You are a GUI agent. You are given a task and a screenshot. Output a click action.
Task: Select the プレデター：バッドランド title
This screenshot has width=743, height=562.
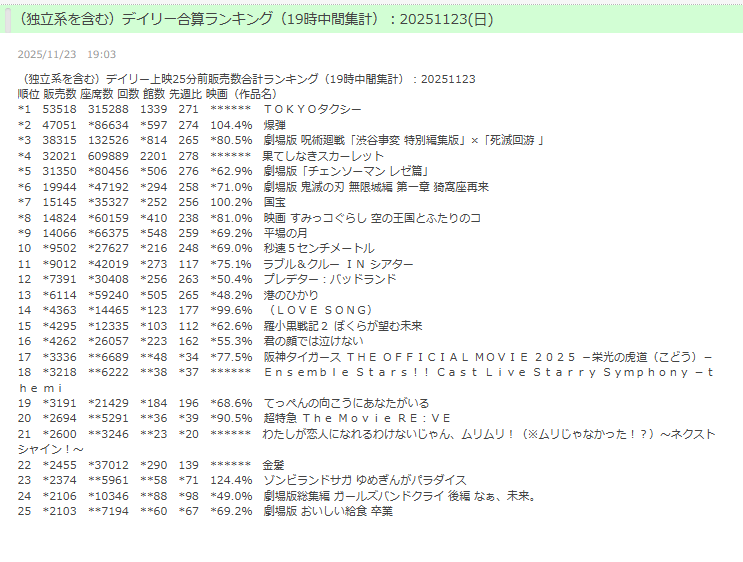[x=329, y=279]
